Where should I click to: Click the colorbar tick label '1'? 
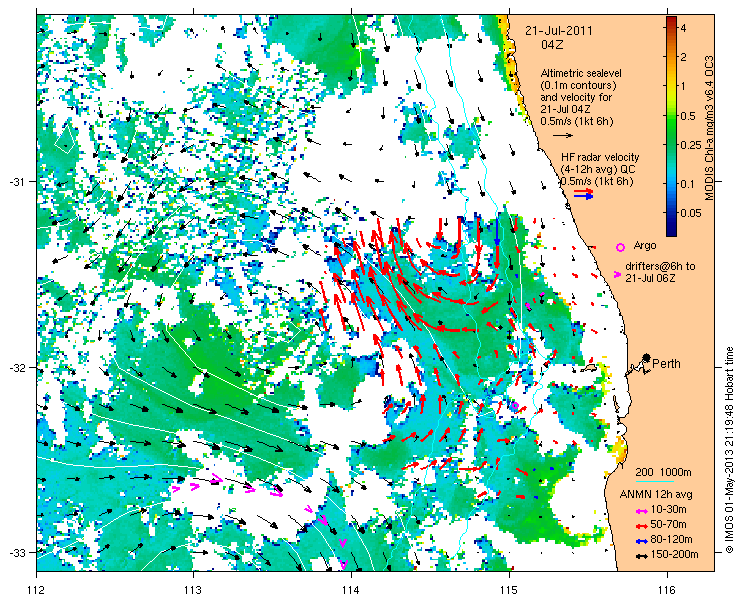[683, 86]
